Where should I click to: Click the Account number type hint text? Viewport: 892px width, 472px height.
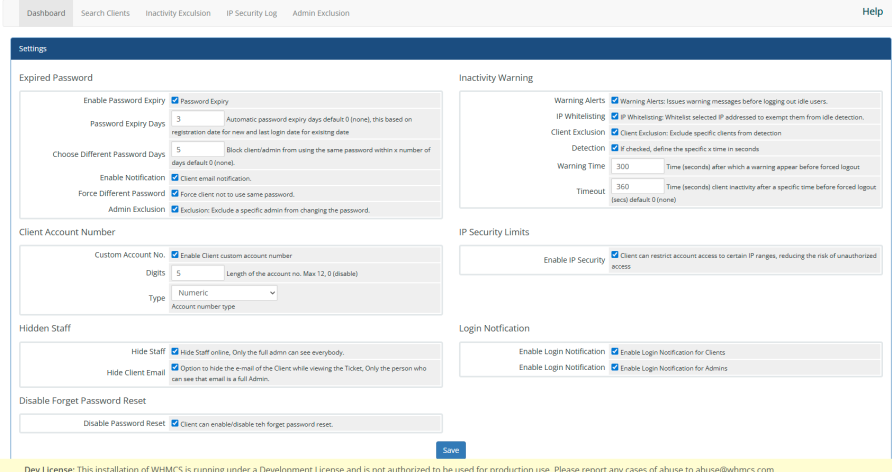click(203, 307)
